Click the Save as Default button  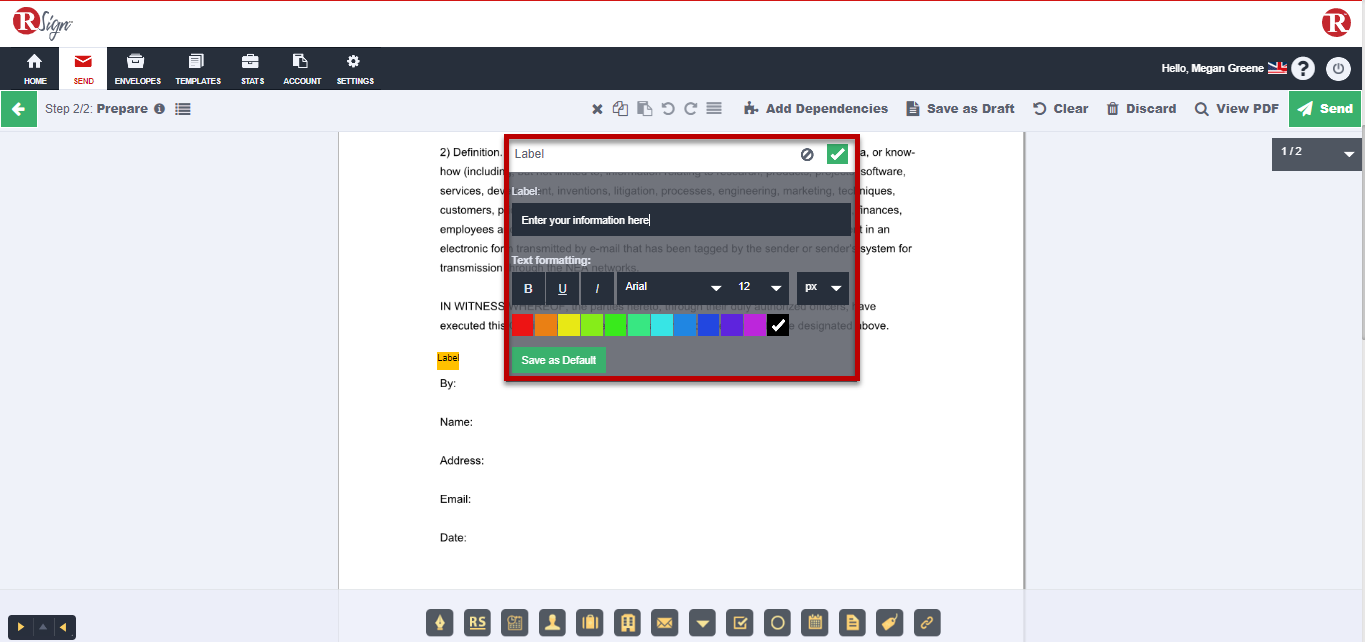(557, 359)
